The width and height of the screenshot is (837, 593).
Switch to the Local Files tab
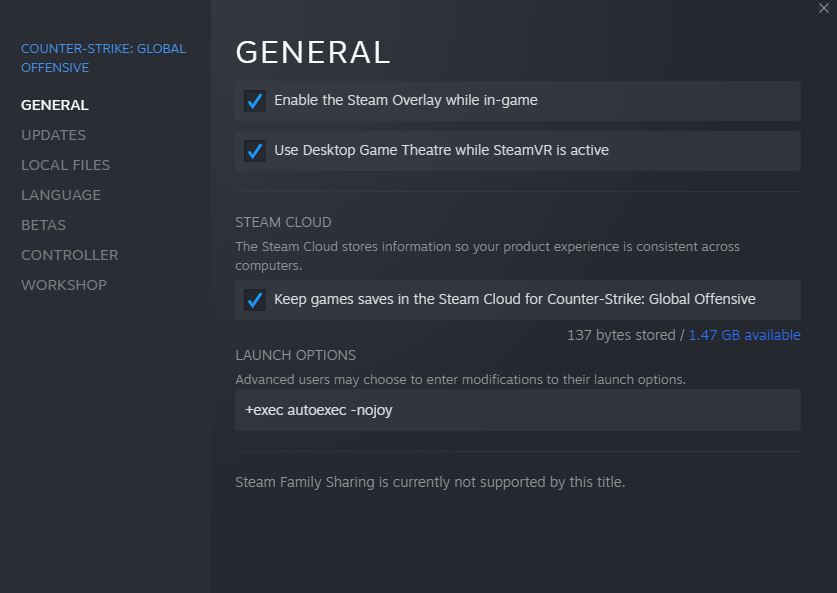(x=65, y=165)
